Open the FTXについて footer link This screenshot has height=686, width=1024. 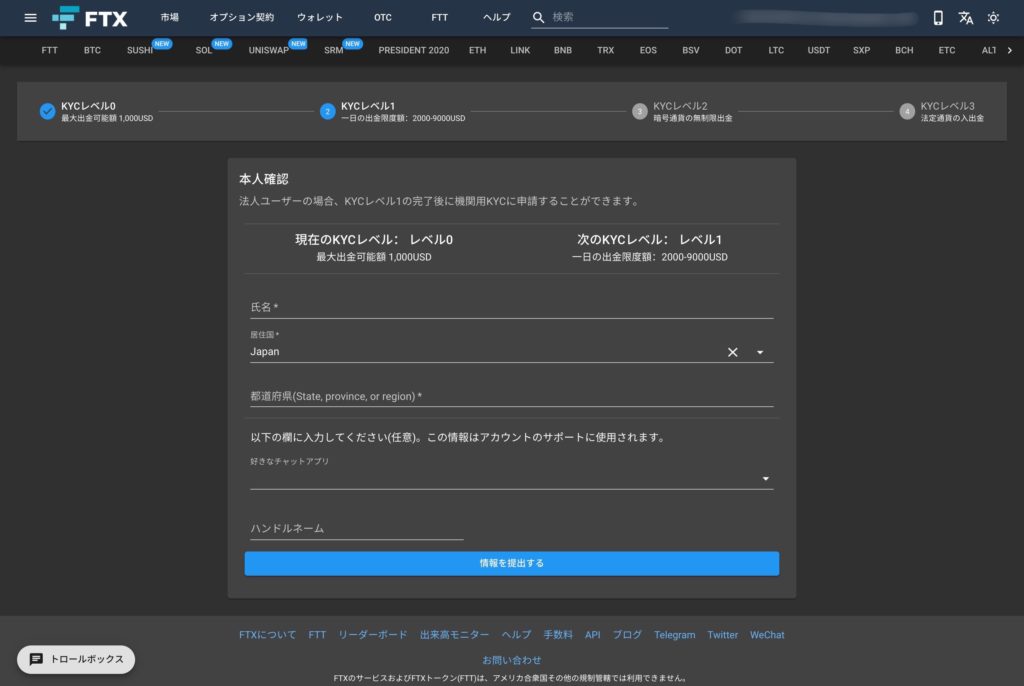pyautogui.click(x=267, y=635)
